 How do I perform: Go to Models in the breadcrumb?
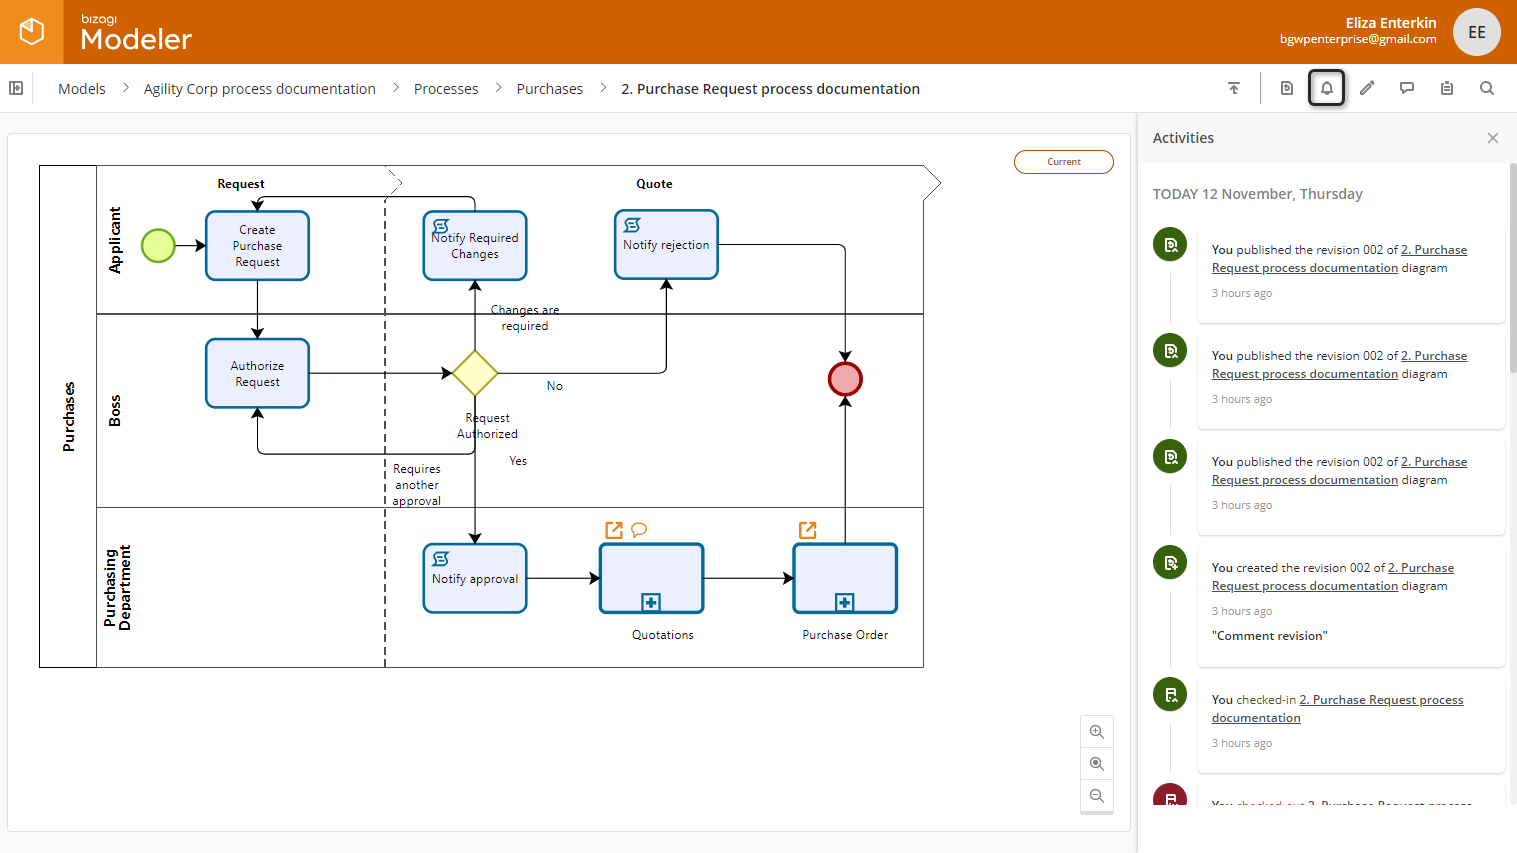82,89
